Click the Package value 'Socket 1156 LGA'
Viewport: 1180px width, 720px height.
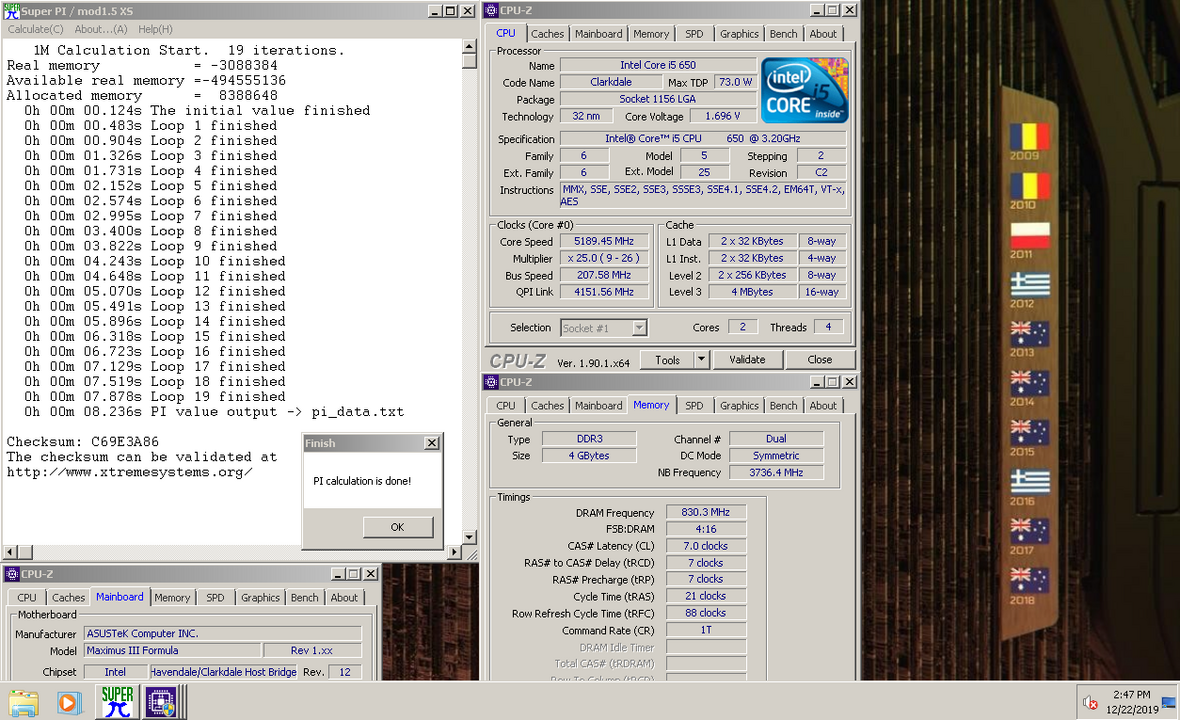(658, 99)
